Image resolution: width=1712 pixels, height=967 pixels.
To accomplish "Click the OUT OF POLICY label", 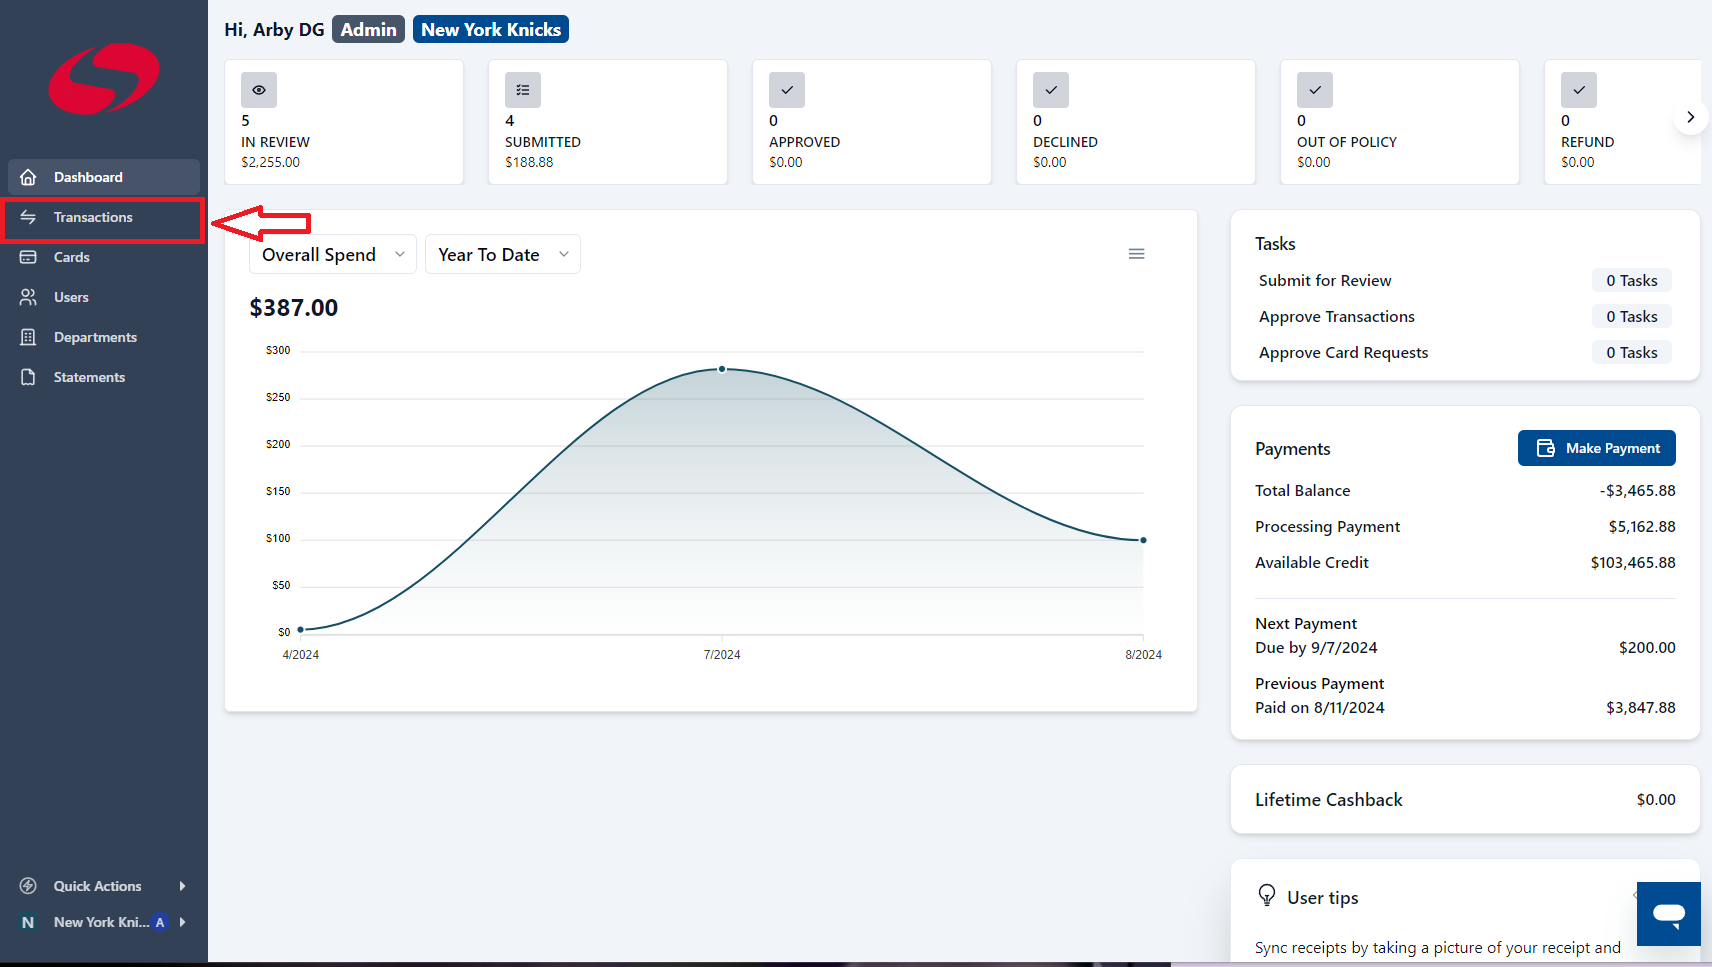I will 1347,142.
